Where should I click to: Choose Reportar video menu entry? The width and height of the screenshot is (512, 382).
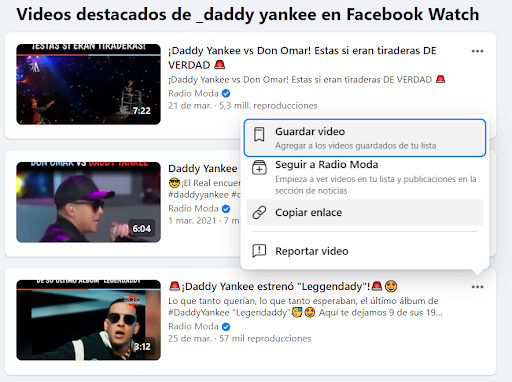(x=365, y=251)
